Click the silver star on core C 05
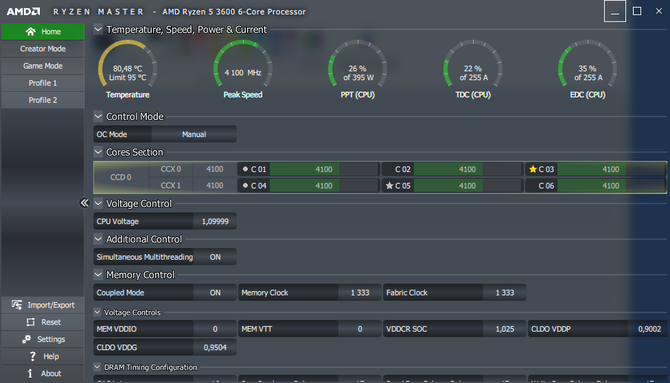Screen dimensions: 670x383 pyautogui.click(x=389, y=186)
